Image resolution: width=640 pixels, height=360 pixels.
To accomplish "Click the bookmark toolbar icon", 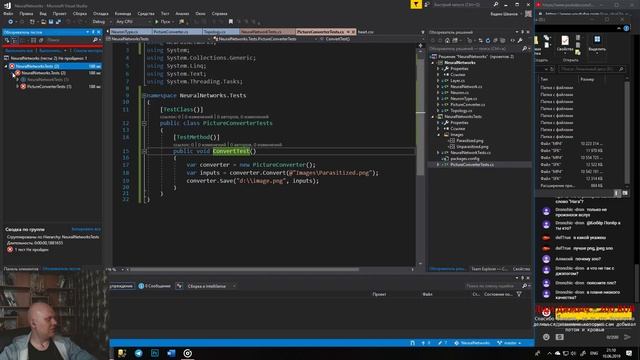I will pyautogui.click(x=231, y=22).
